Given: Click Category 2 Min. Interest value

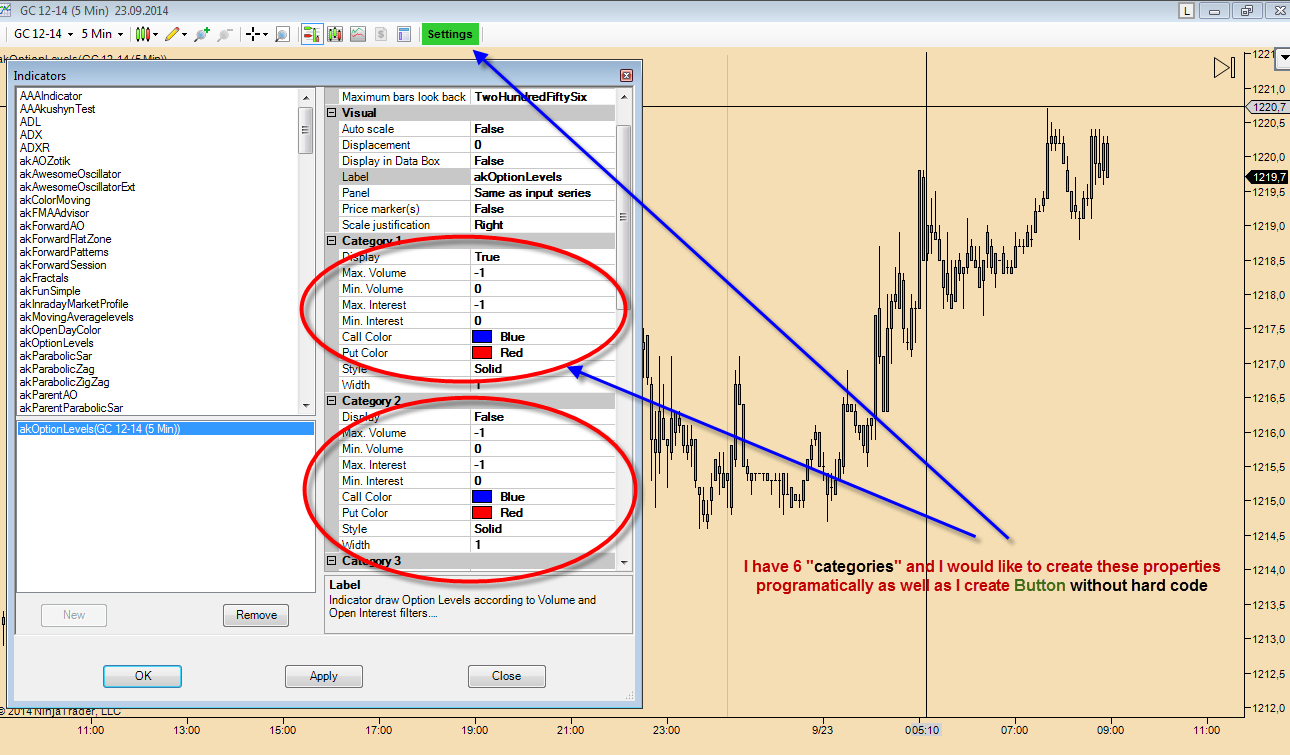Looking at the screenshot, I should coord(543,481).
